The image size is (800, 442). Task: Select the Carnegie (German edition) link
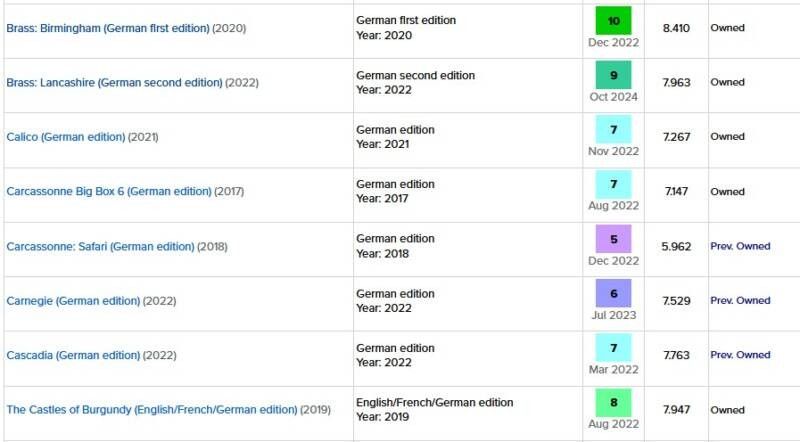(x=73, y=300)
